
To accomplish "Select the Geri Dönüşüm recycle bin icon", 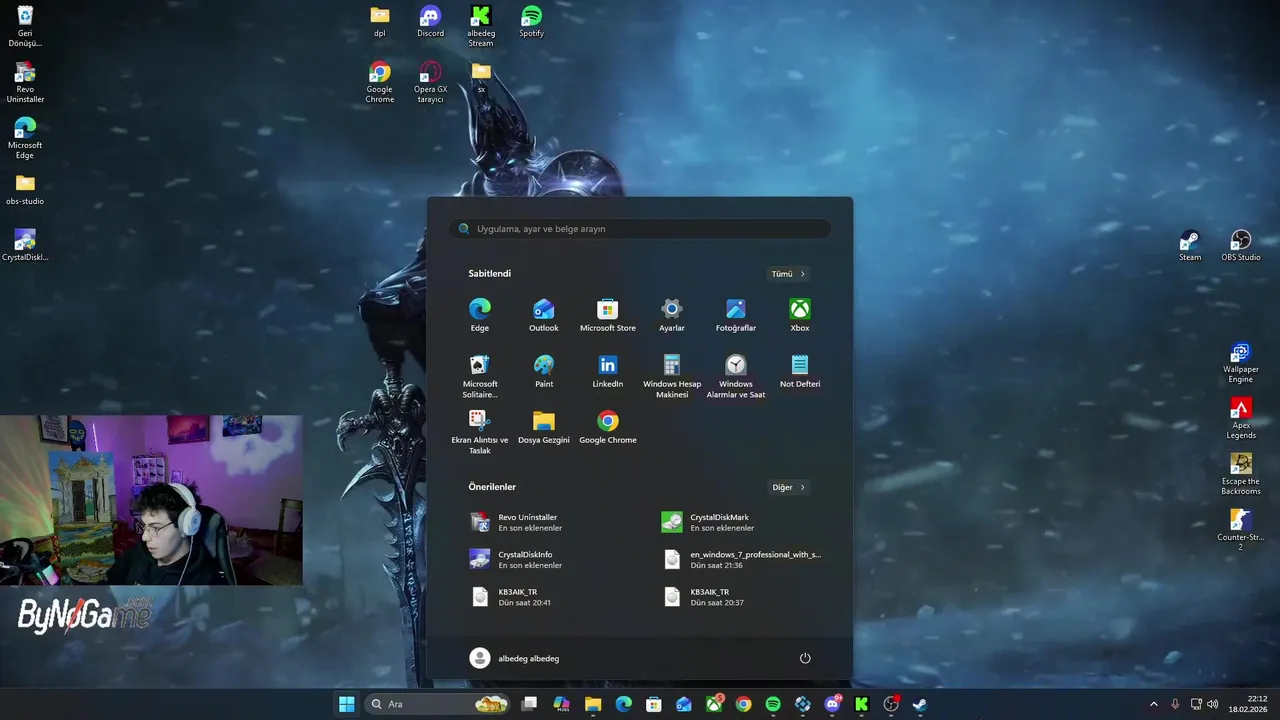I will (x=25, y=26).
